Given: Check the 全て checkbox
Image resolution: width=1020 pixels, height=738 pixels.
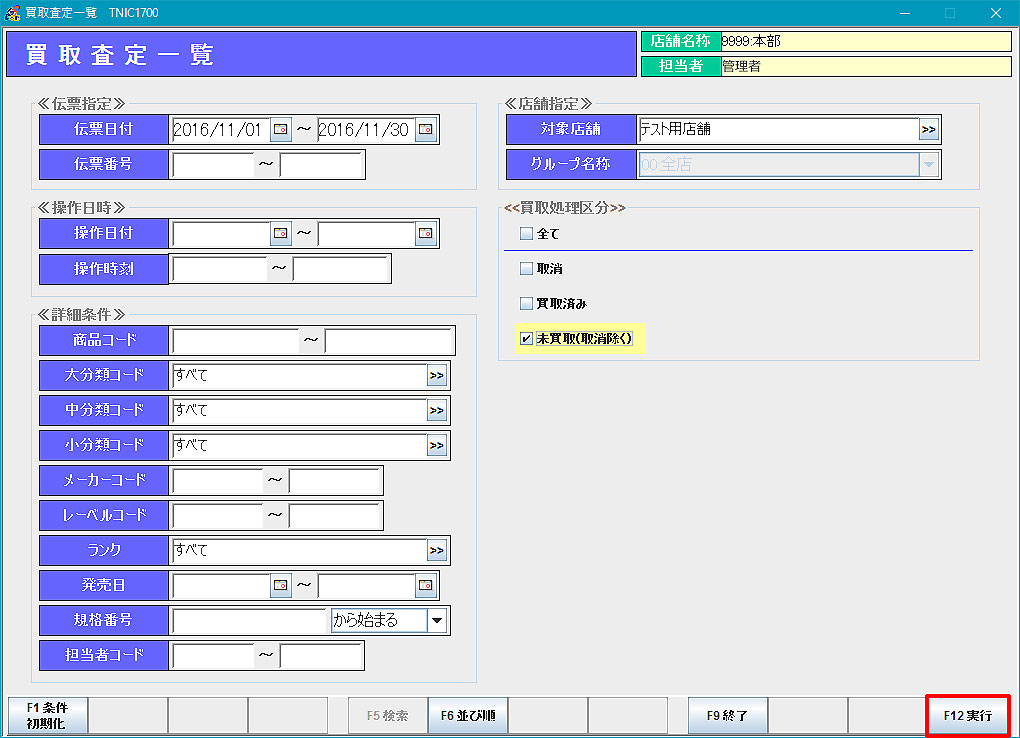Looking at the screenshot, I should click(527, 234).
